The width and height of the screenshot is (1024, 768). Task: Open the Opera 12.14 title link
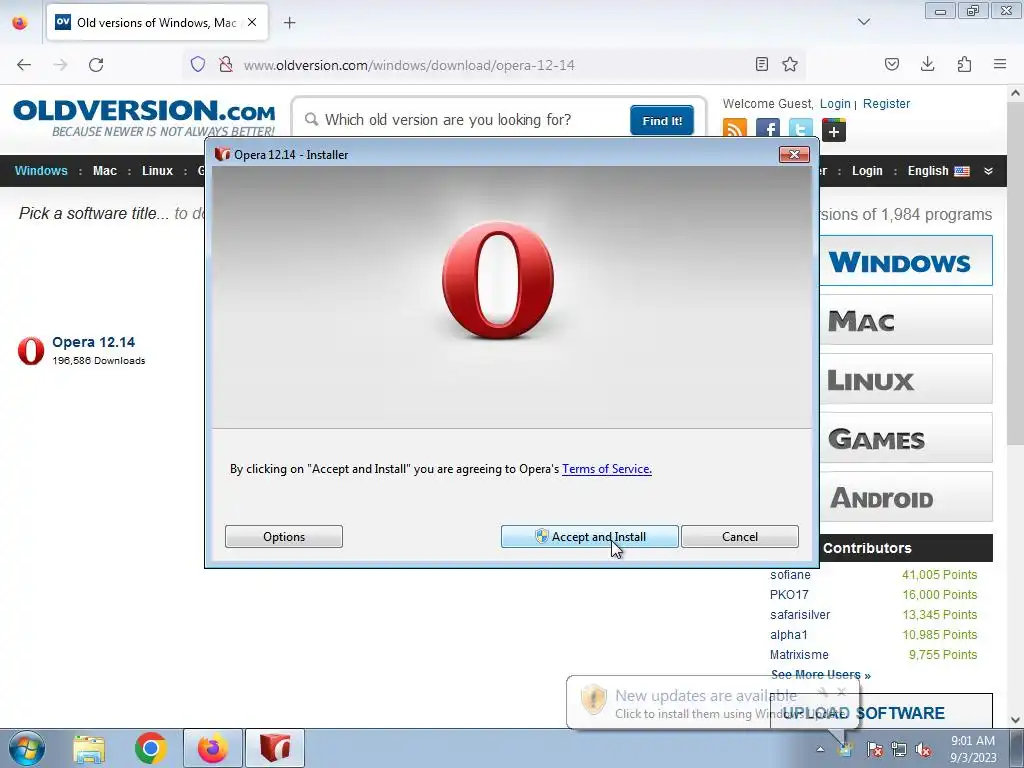click(93, 342)
